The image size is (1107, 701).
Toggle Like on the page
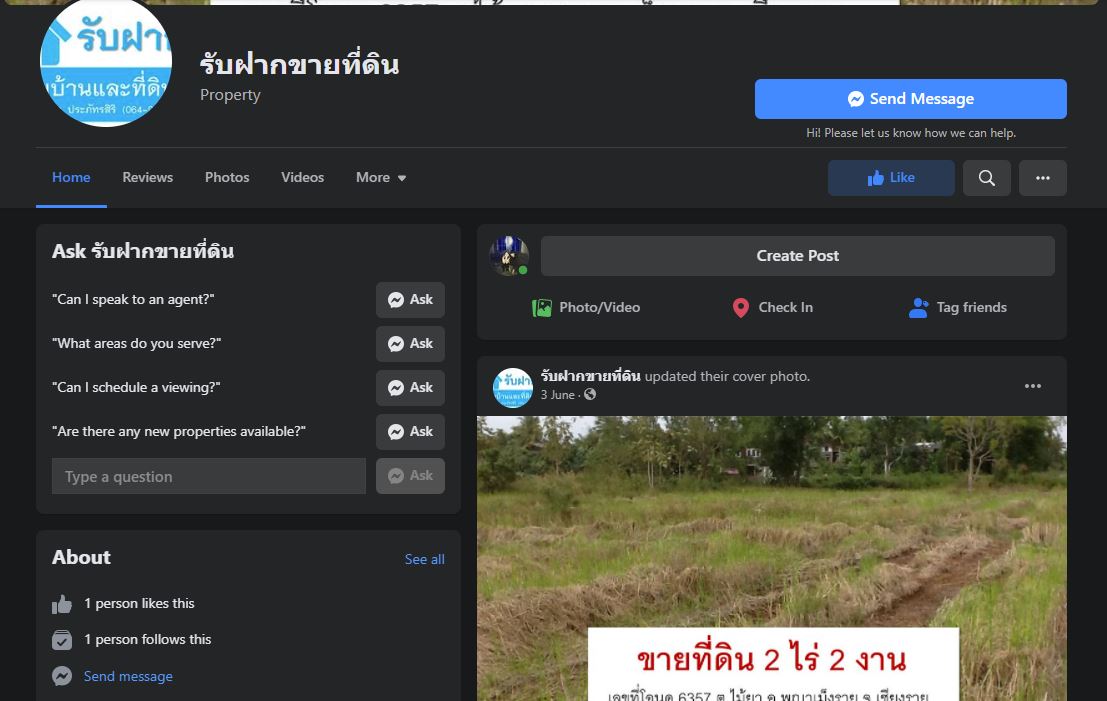pos(890,178)
